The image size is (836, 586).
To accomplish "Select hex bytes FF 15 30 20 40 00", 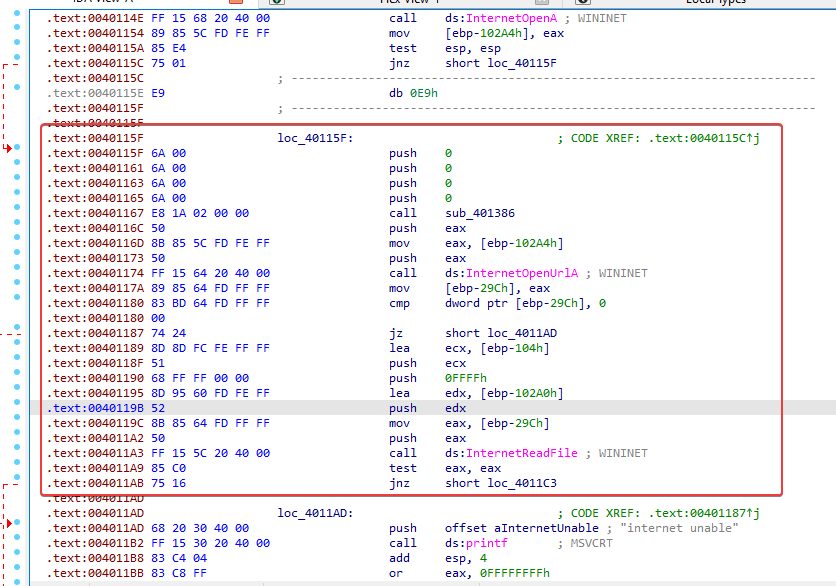I will click(x=211, y=543).
